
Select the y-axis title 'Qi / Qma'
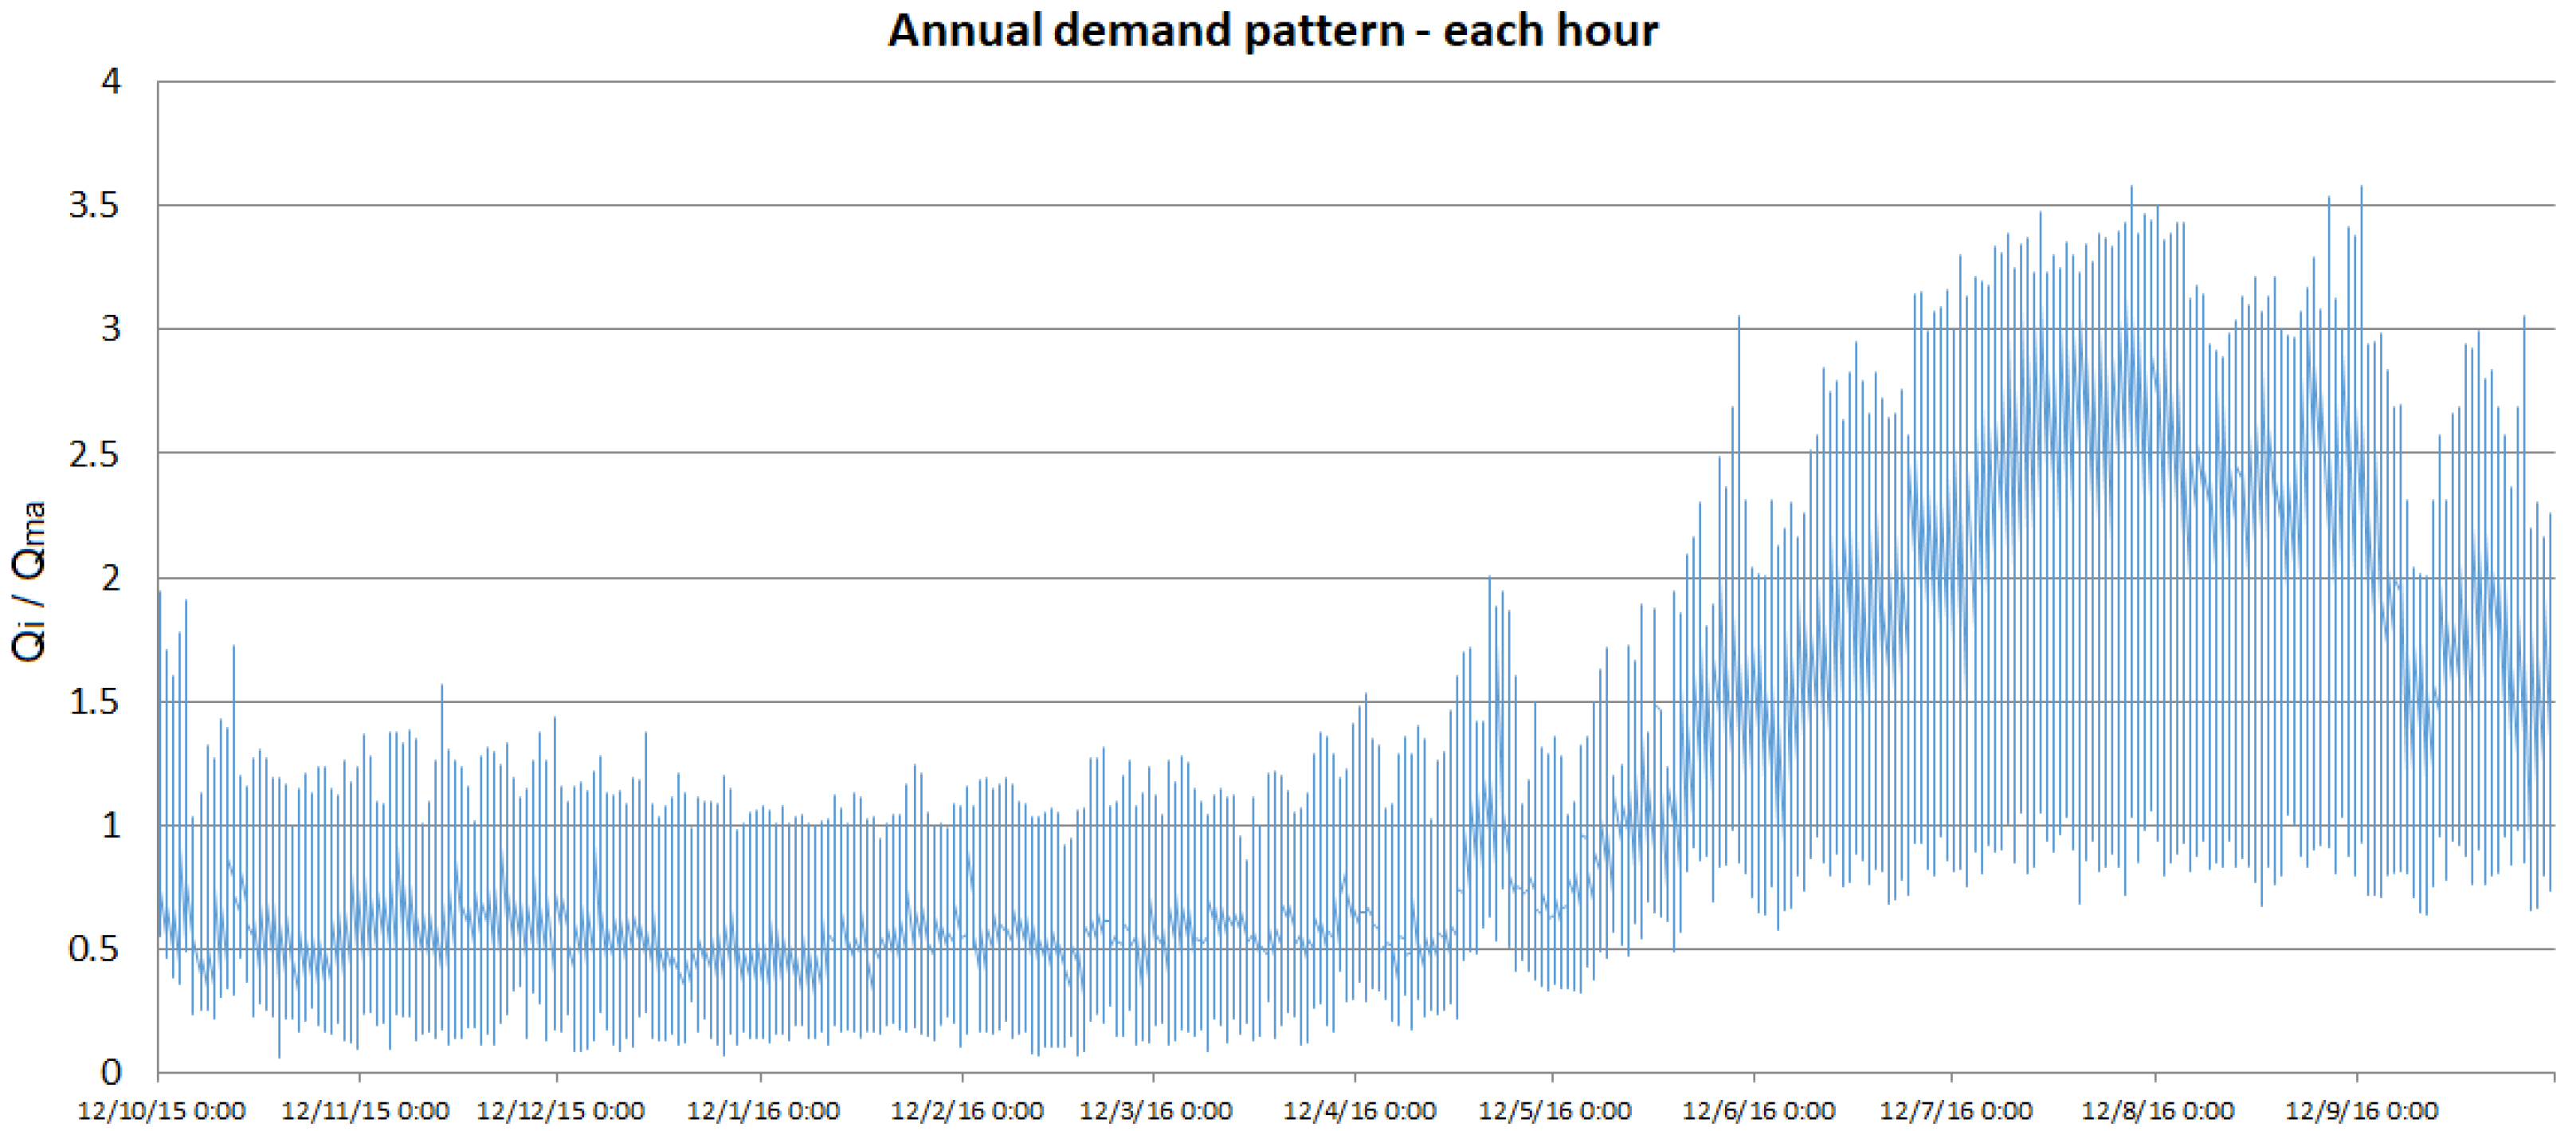pos(29,581)
